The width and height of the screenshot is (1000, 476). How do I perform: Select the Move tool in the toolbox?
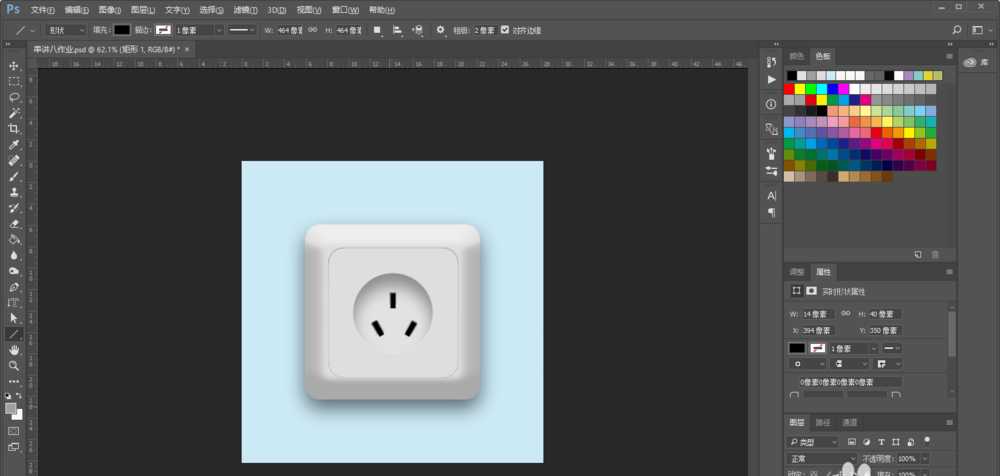click(x=14, y=65)
